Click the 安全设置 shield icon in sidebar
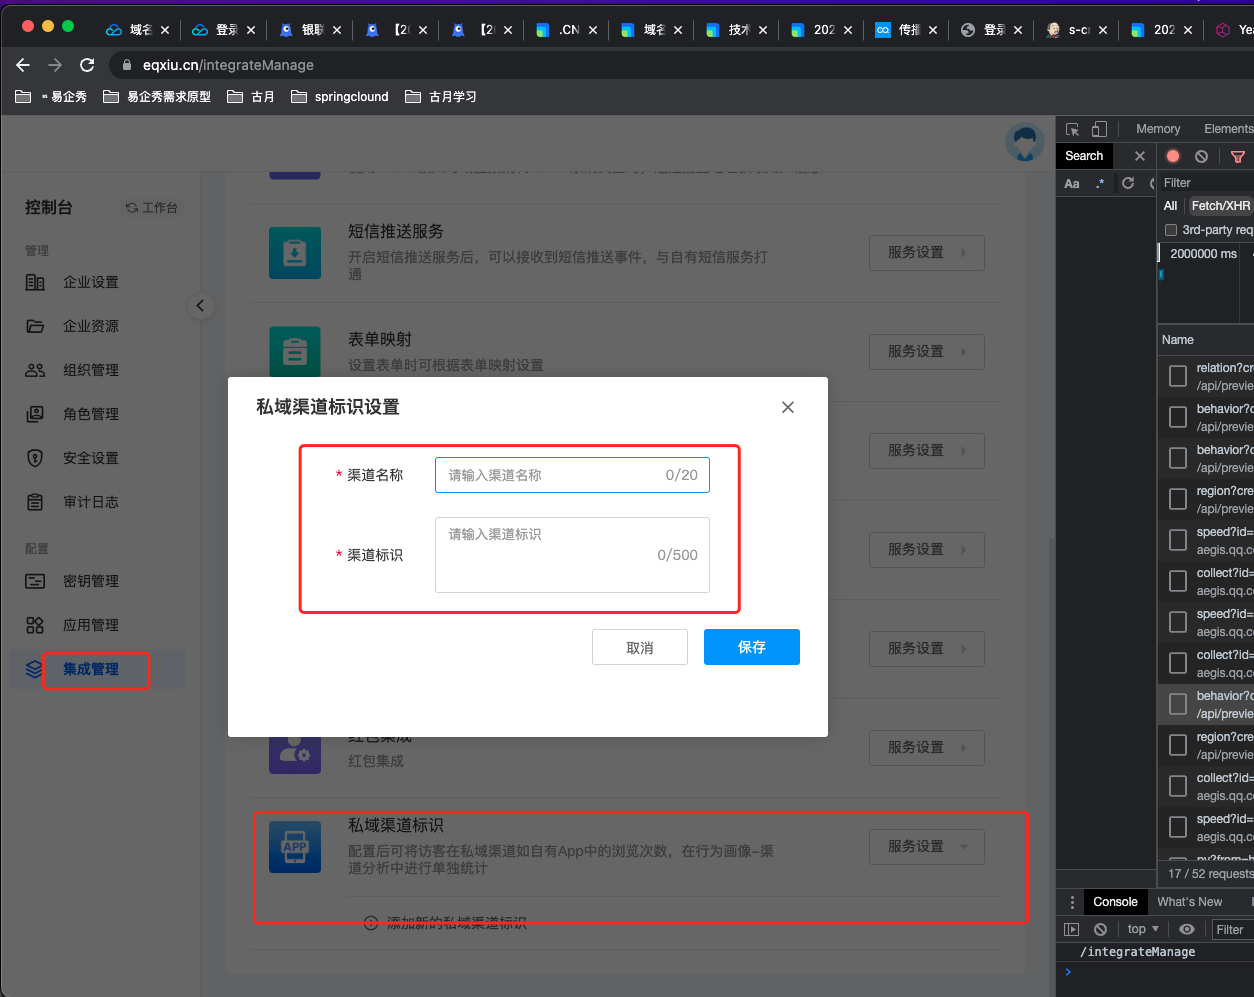Image resolution: width=1254 pixels, height=997 pixels. point(35,458)
